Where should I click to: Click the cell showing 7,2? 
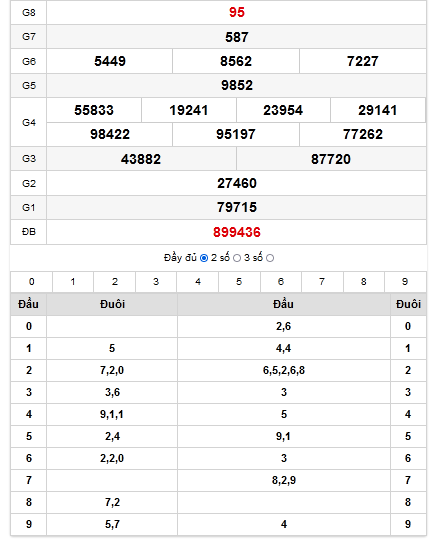[x=112, y=502]
